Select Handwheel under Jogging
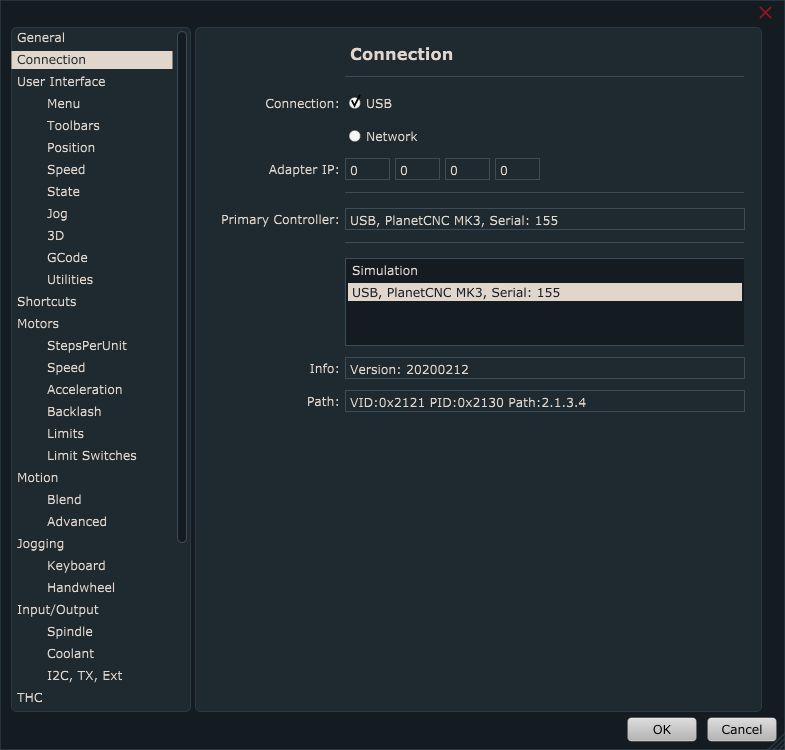The image size is (785, 750). [x=81, y=588]
